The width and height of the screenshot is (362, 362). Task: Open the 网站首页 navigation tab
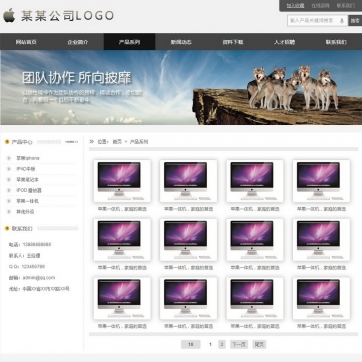26,42
